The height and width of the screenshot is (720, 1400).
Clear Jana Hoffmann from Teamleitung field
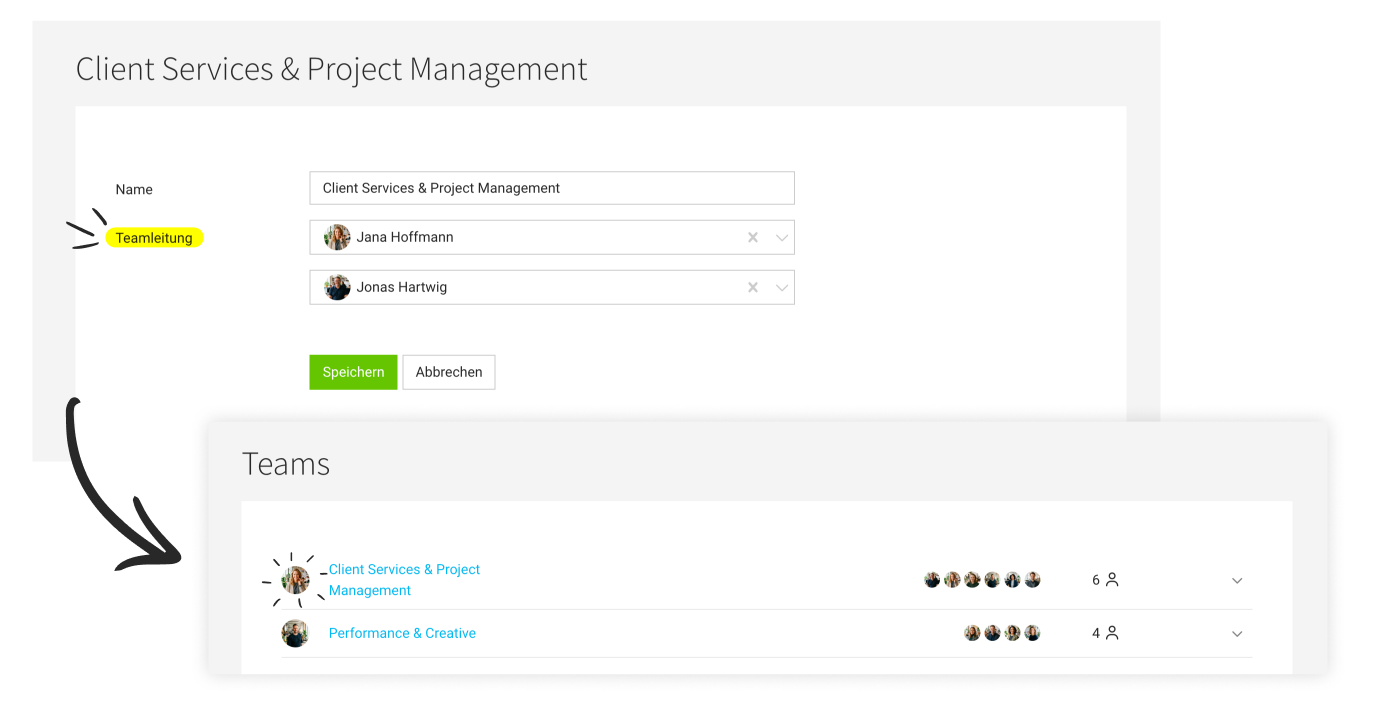click(753, 237)
